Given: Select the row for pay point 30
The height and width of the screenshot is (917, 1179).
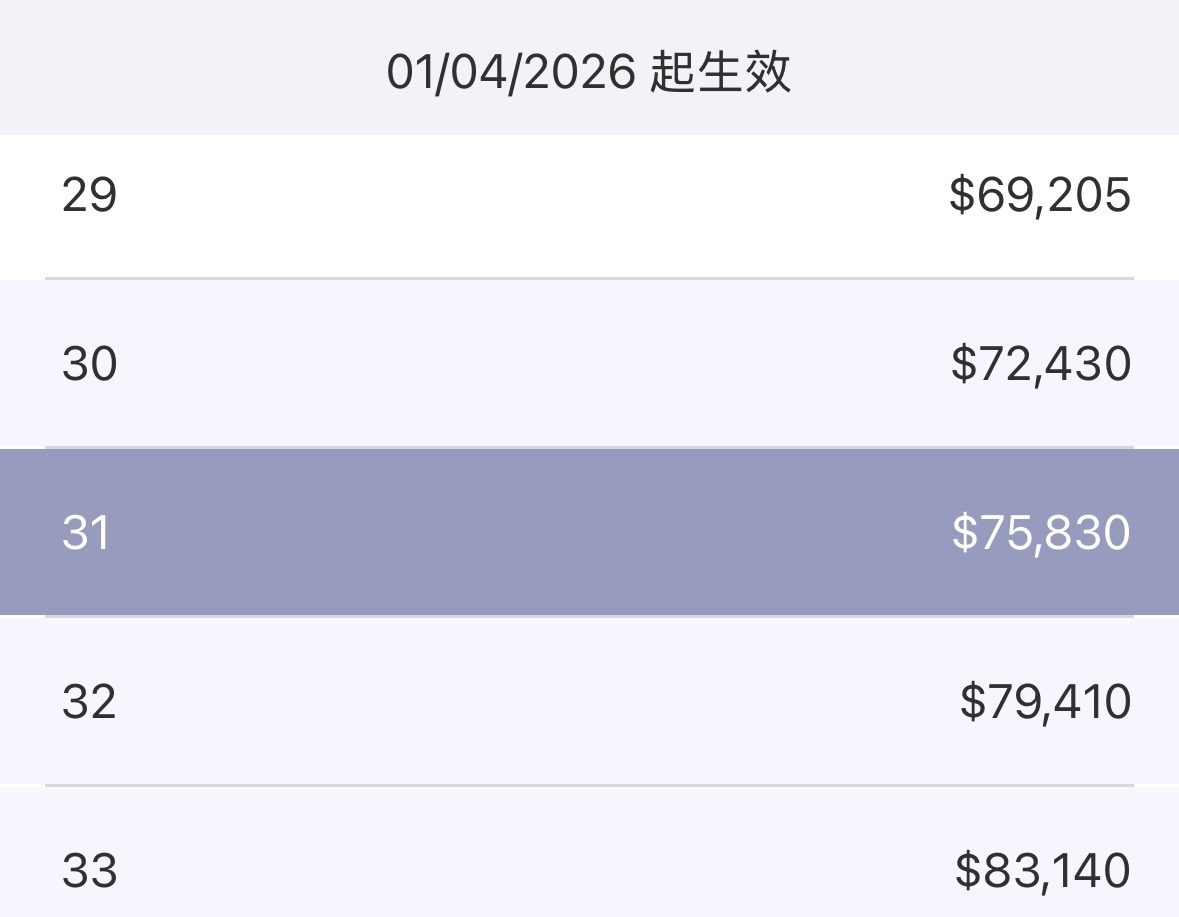Looking at the screenshot, I should click(x=590, y=364).
